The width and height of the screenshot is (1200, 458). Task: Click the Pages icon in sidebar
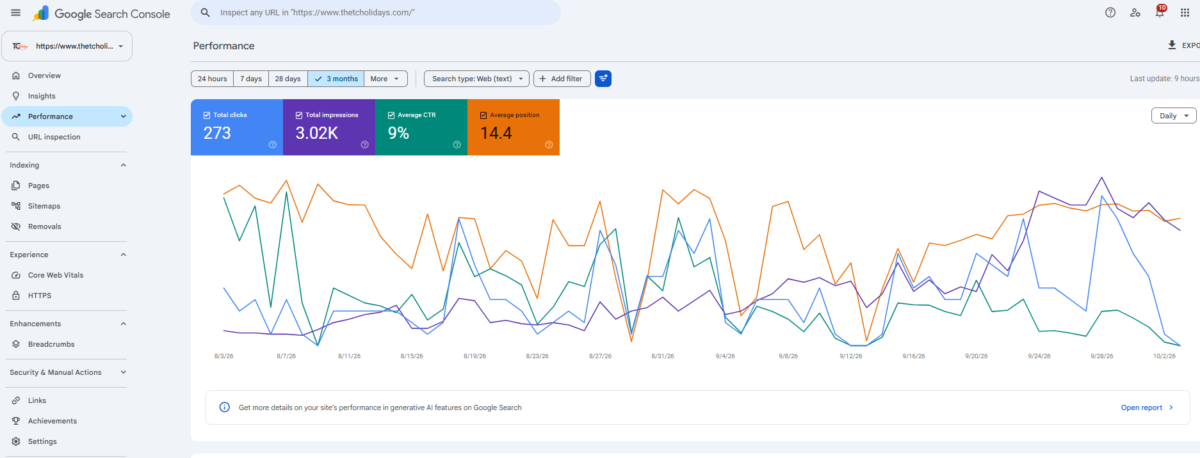pos(16,186)
